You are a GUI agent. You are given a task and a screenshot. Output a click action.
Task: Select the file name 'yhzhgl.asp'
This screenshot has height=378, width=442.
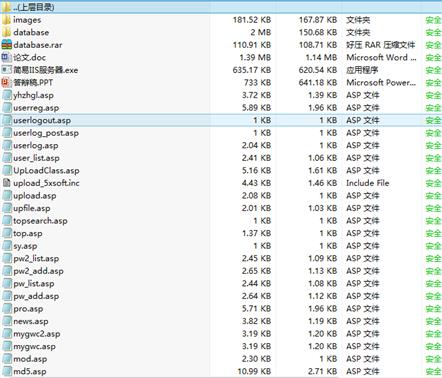[x=33, y=95]
